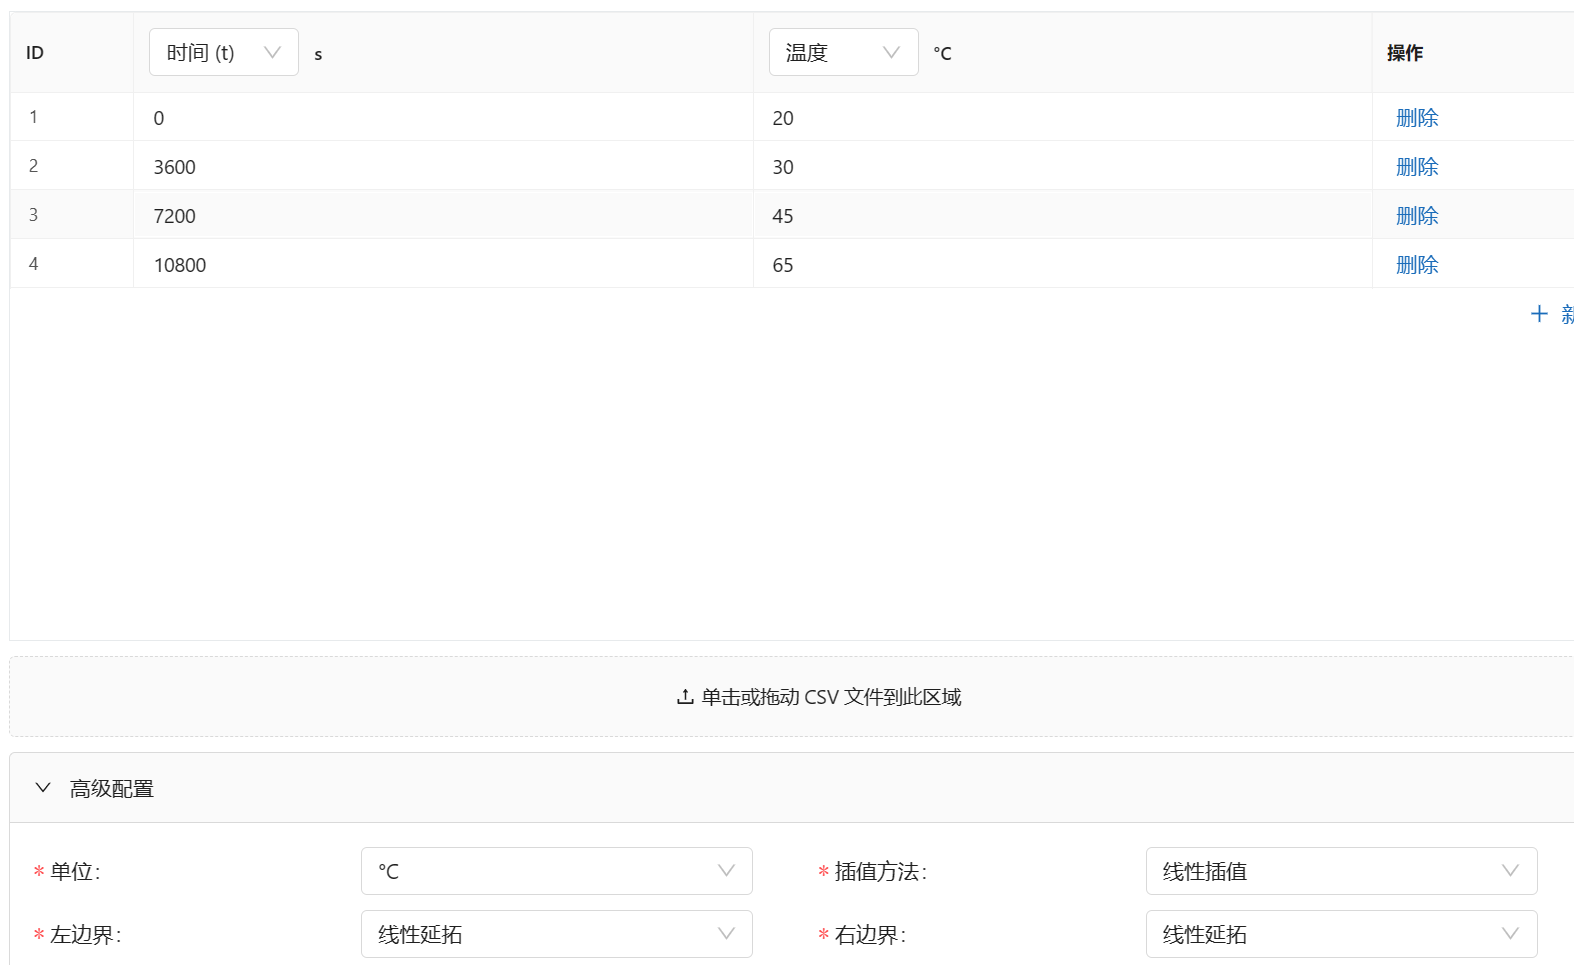The height and width of the screenshot is (965, 1574).
Task: Open the 插值方法 dropdown
Action: click(x=1341, y=871)
